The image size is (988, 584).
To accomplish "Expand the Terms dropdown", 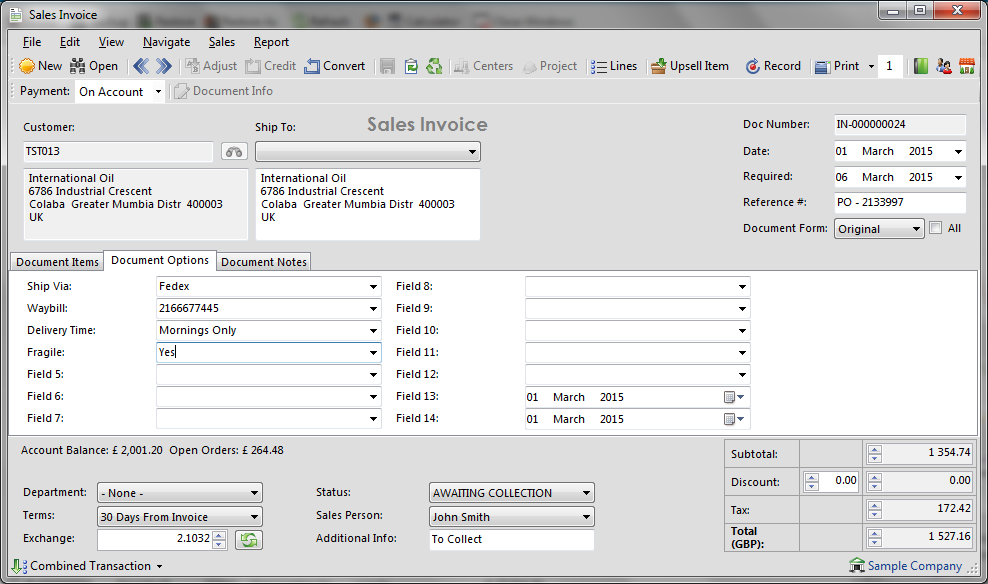I will 254,517.
